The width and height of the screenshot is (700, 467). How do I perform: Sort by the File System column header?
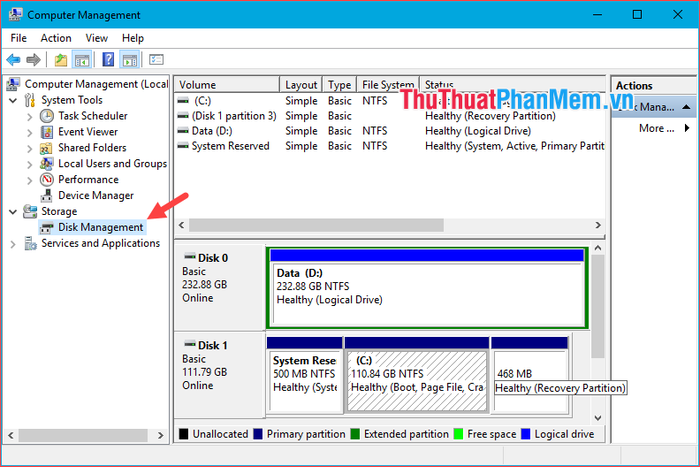click(388, 84)
